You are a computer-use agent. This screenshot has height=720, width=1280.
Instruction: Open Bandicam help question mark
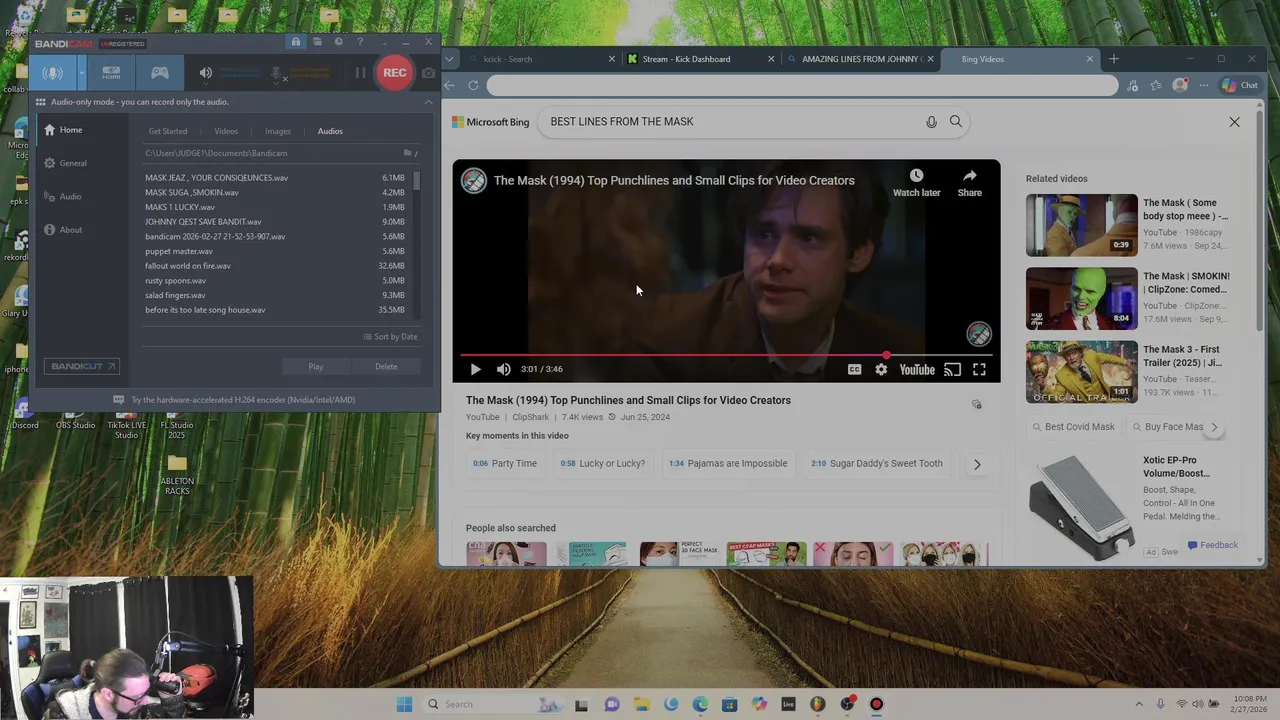[360, 42]
